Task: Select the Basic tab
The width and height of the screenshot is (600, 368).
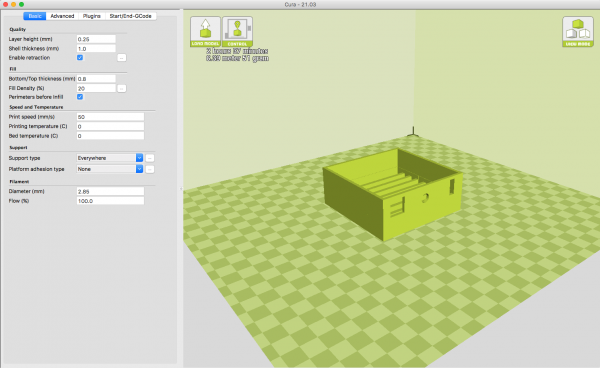Action: pos(35,16)
